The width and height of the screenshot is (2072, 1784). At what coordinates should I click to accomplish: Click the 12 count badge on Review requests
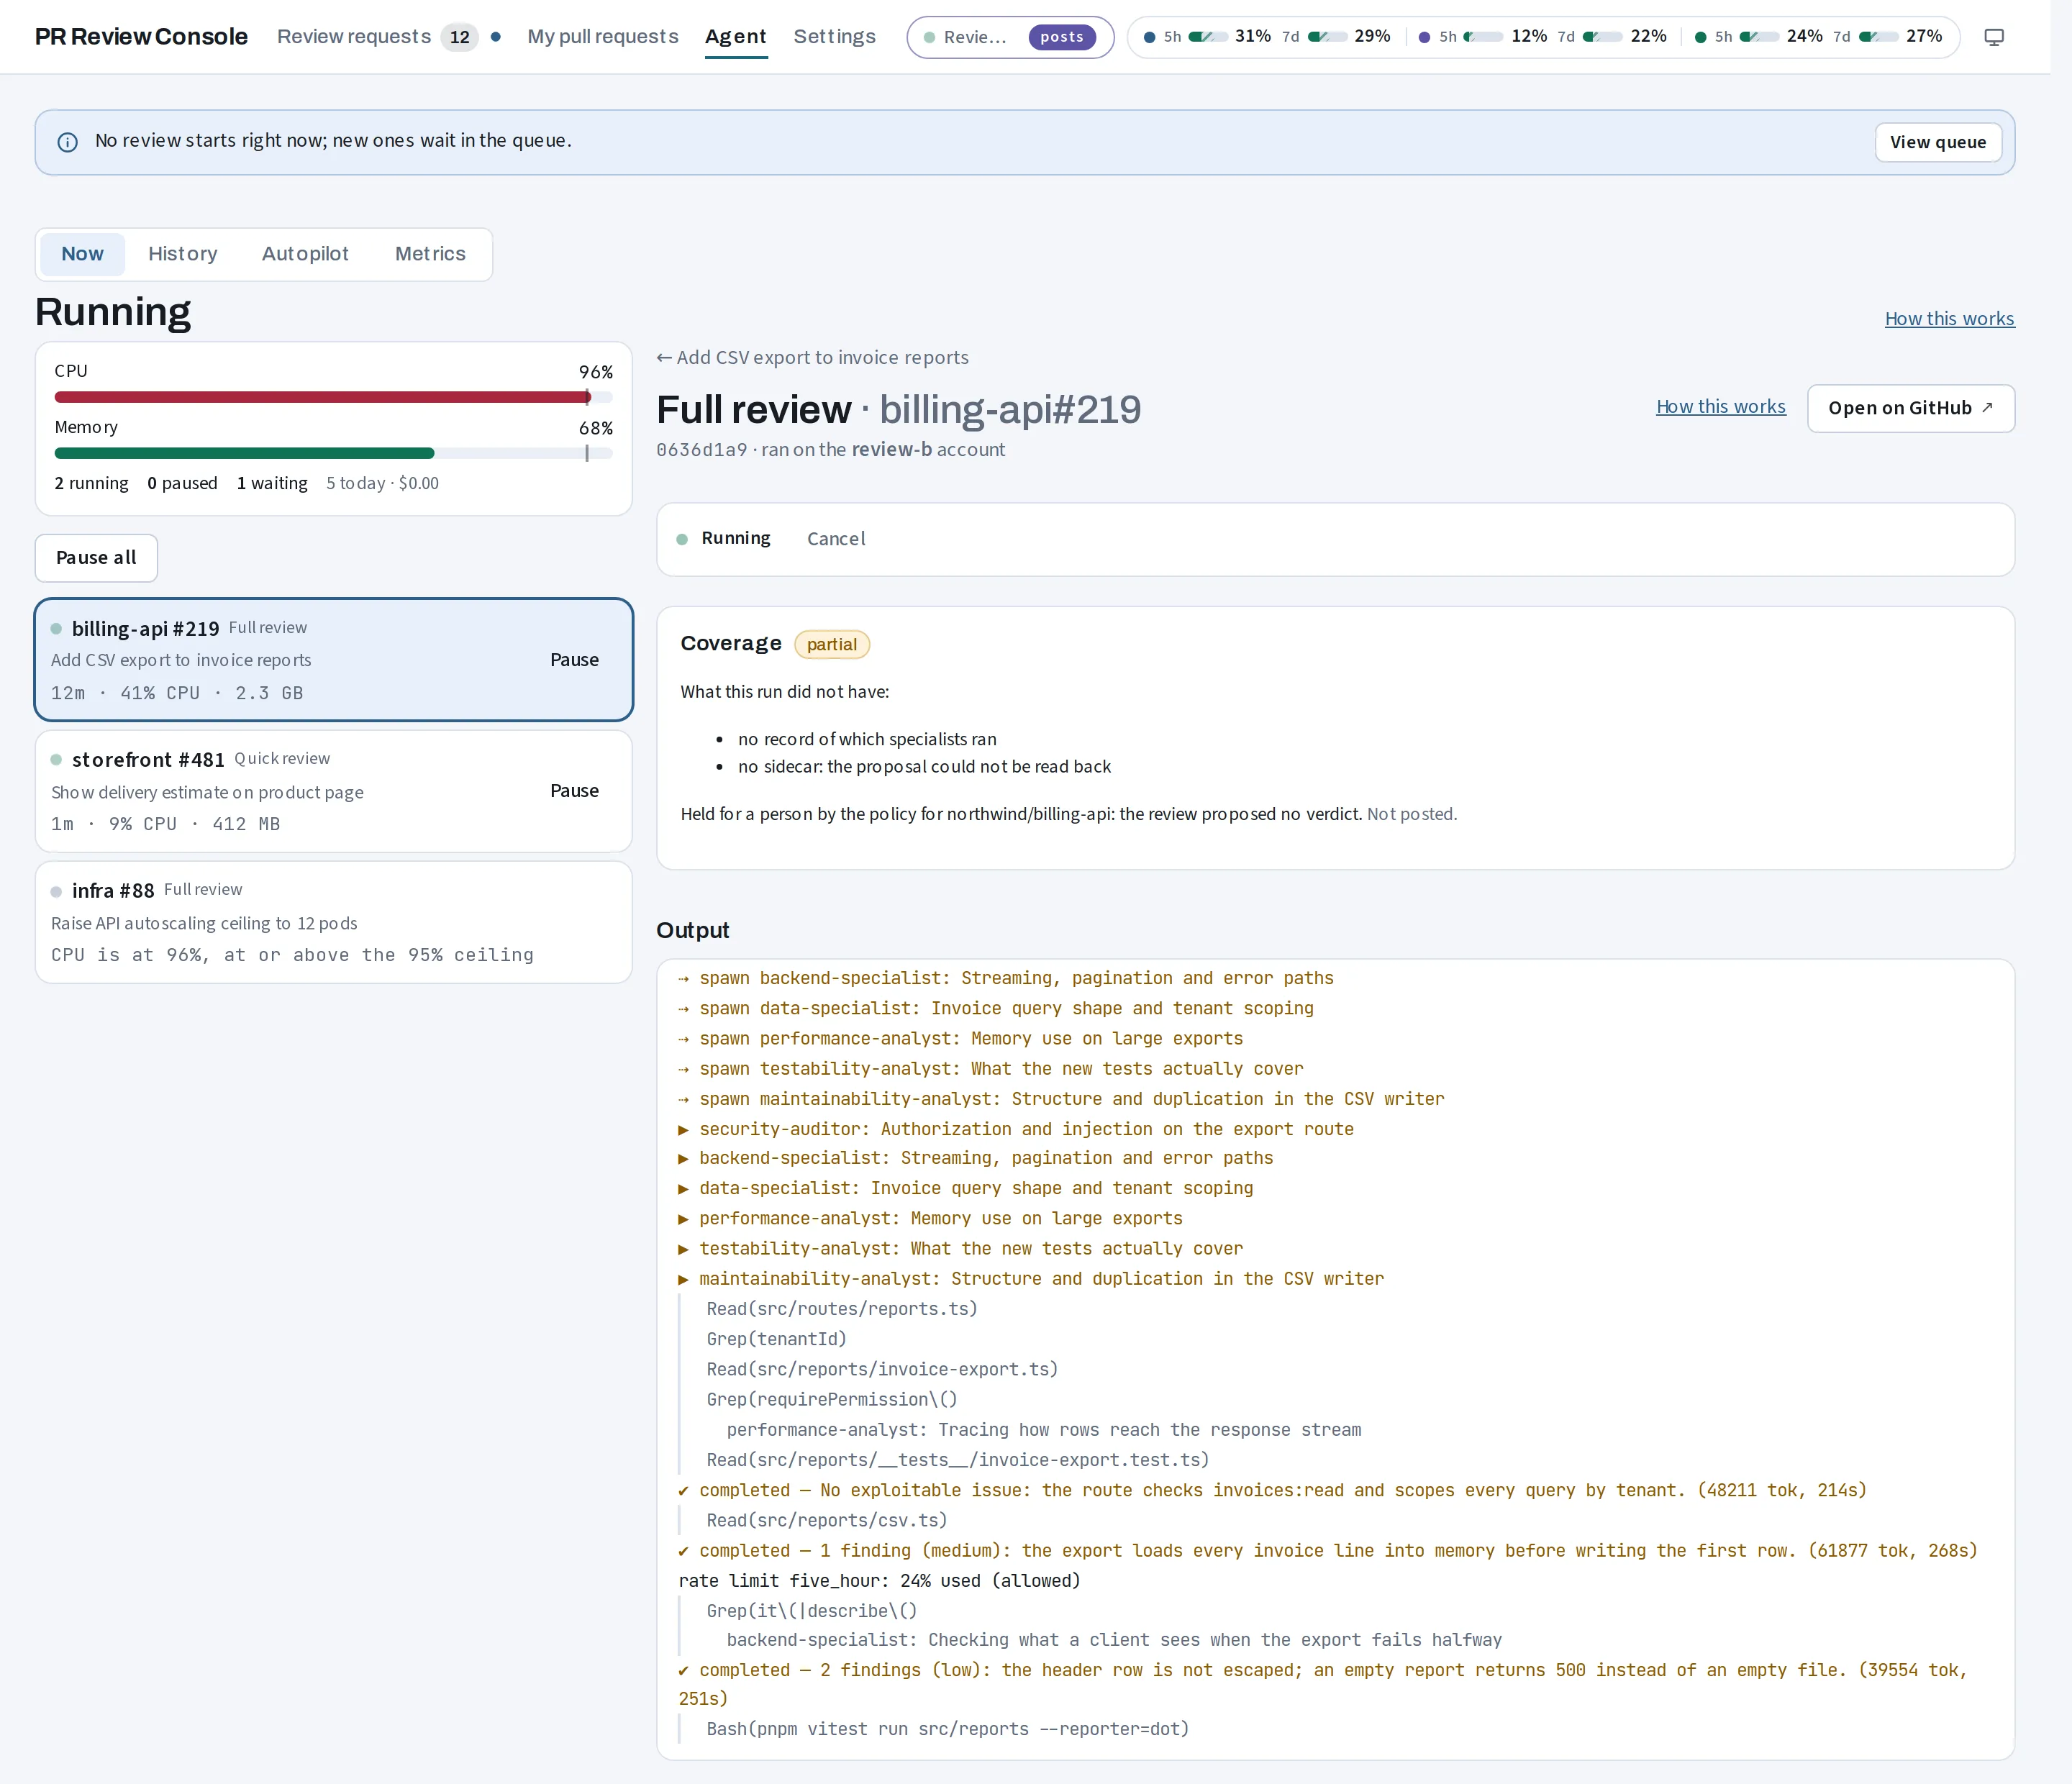coord(459,37)
